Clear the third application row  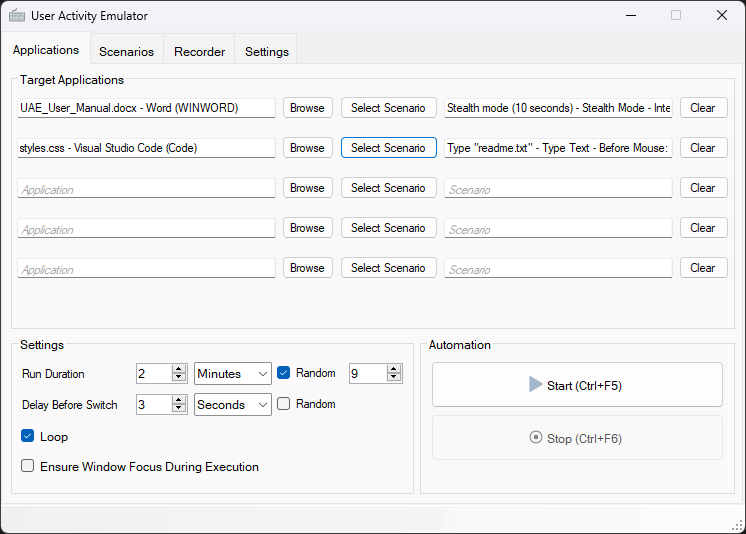tap(703, 188)
